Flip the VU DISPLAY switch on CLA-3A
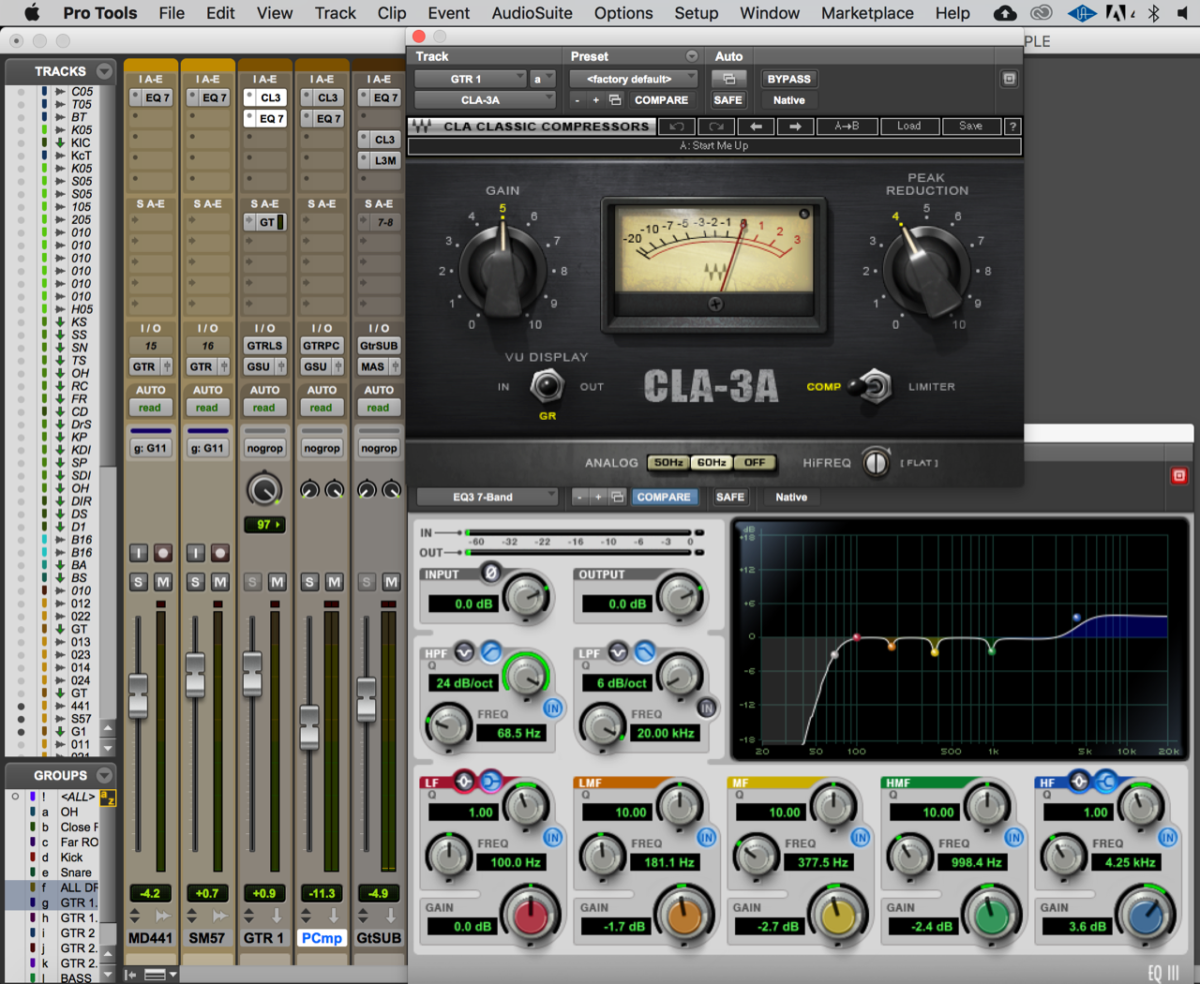Viewport: 1200px width, 984px height. (x=545, y=385)
